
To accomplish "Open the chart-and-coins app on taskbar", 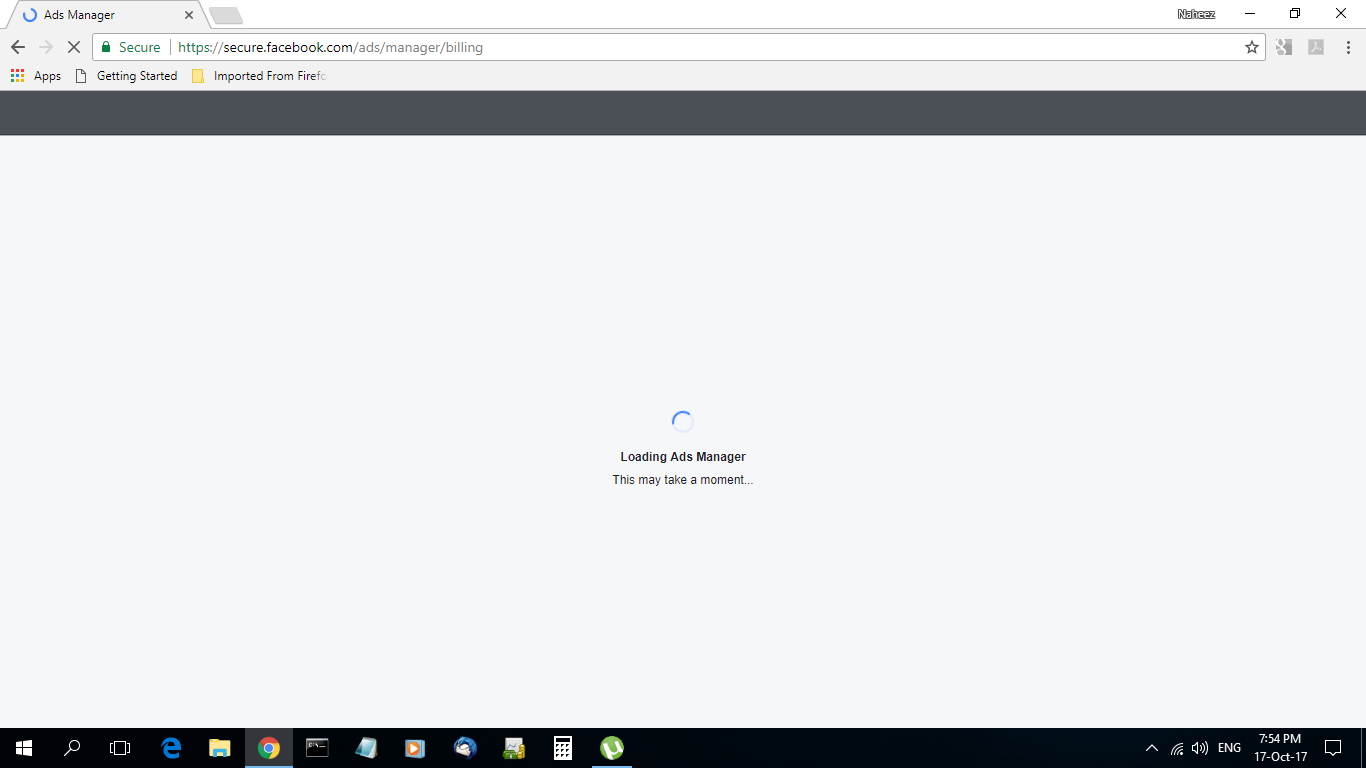I will pos(514,748).
